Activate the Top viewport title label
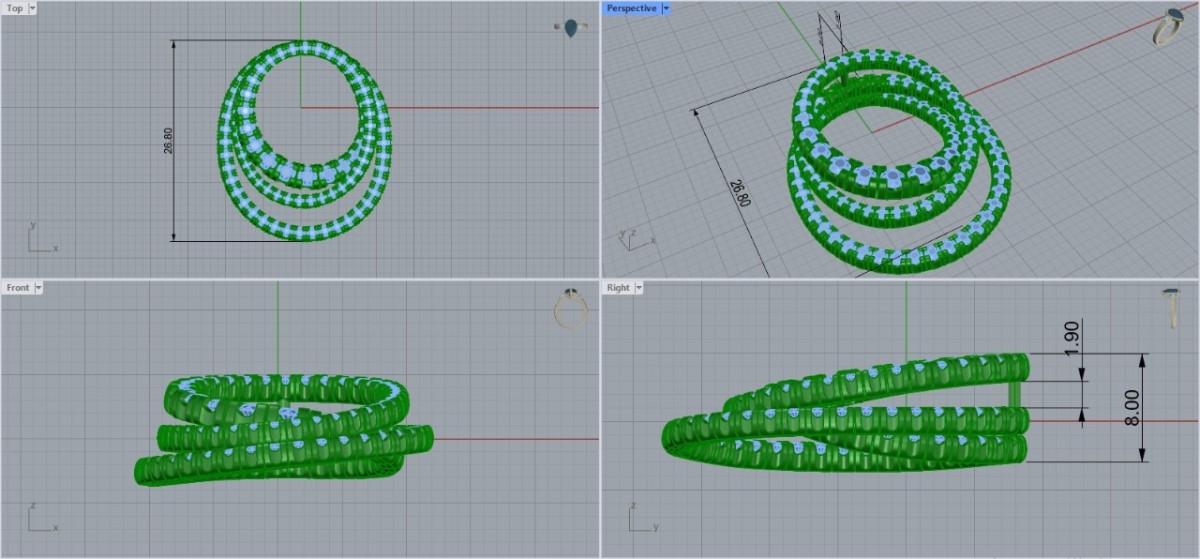Screen dimensions: 1200x559 click(15, 8)
